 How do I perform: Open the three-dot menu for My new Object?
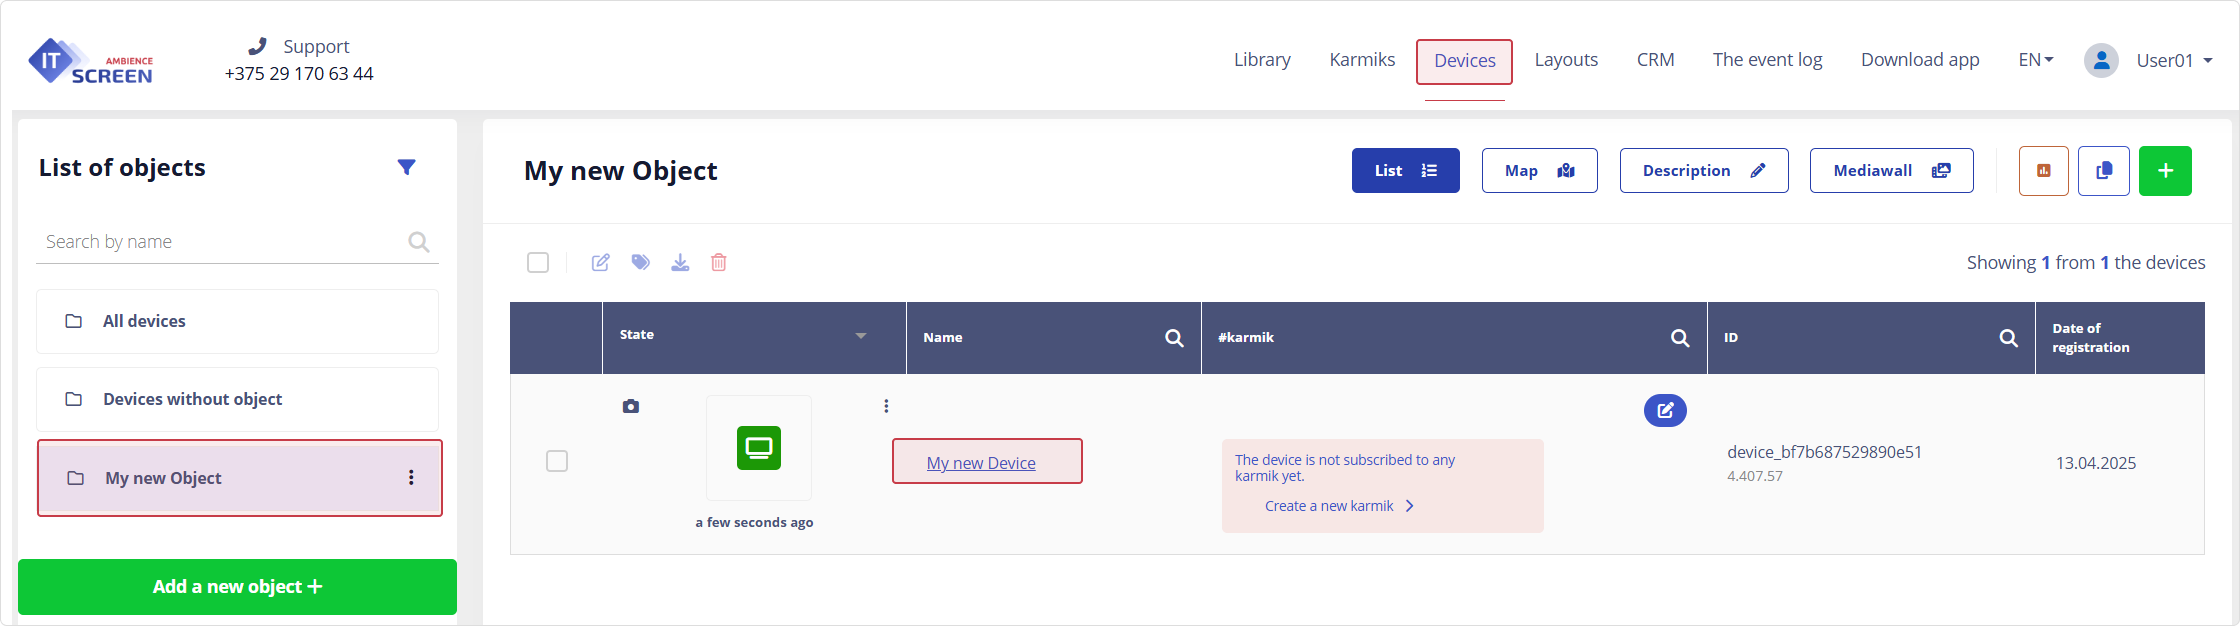click(x=411, y=478)
